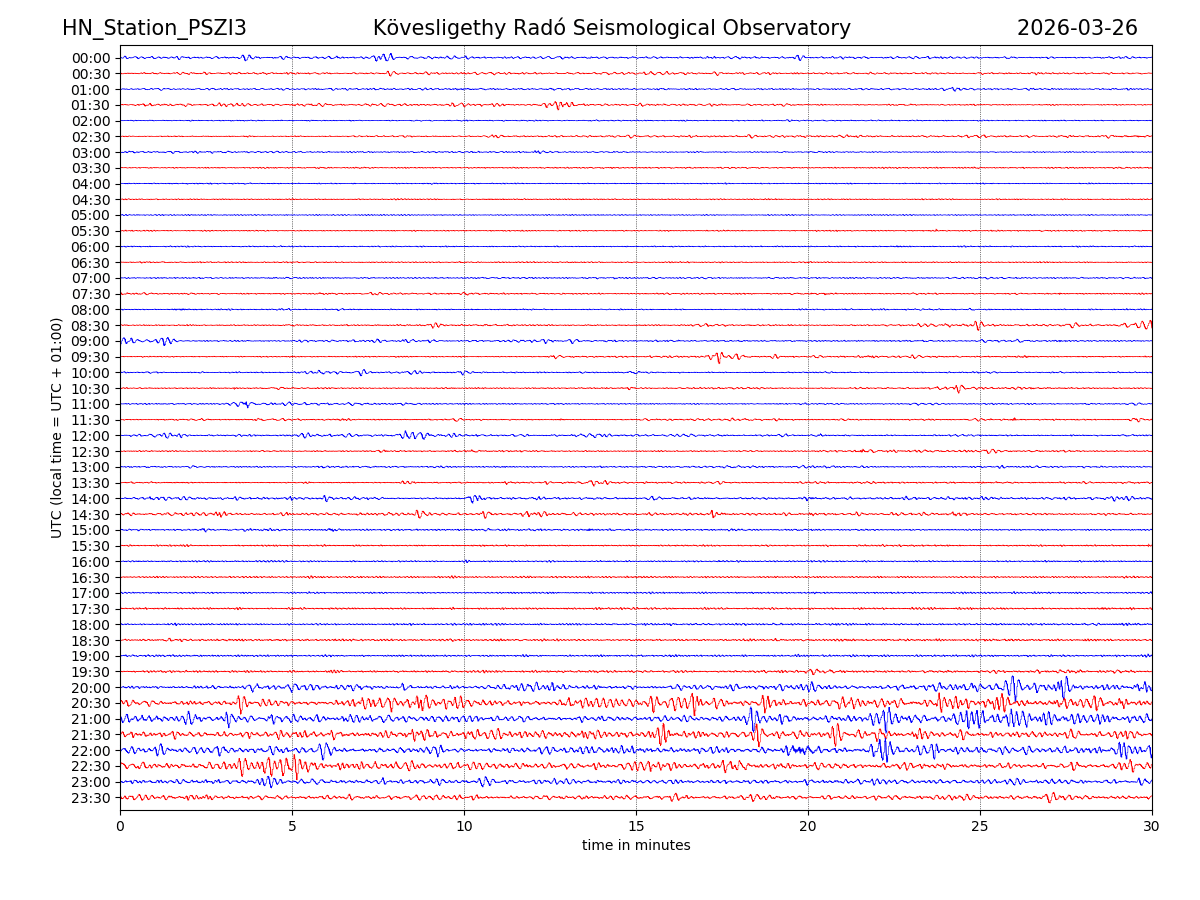Viewport: 1200px width, 900px height.
Task: Select the 20:00 row time label
Action: click(91, 688)
